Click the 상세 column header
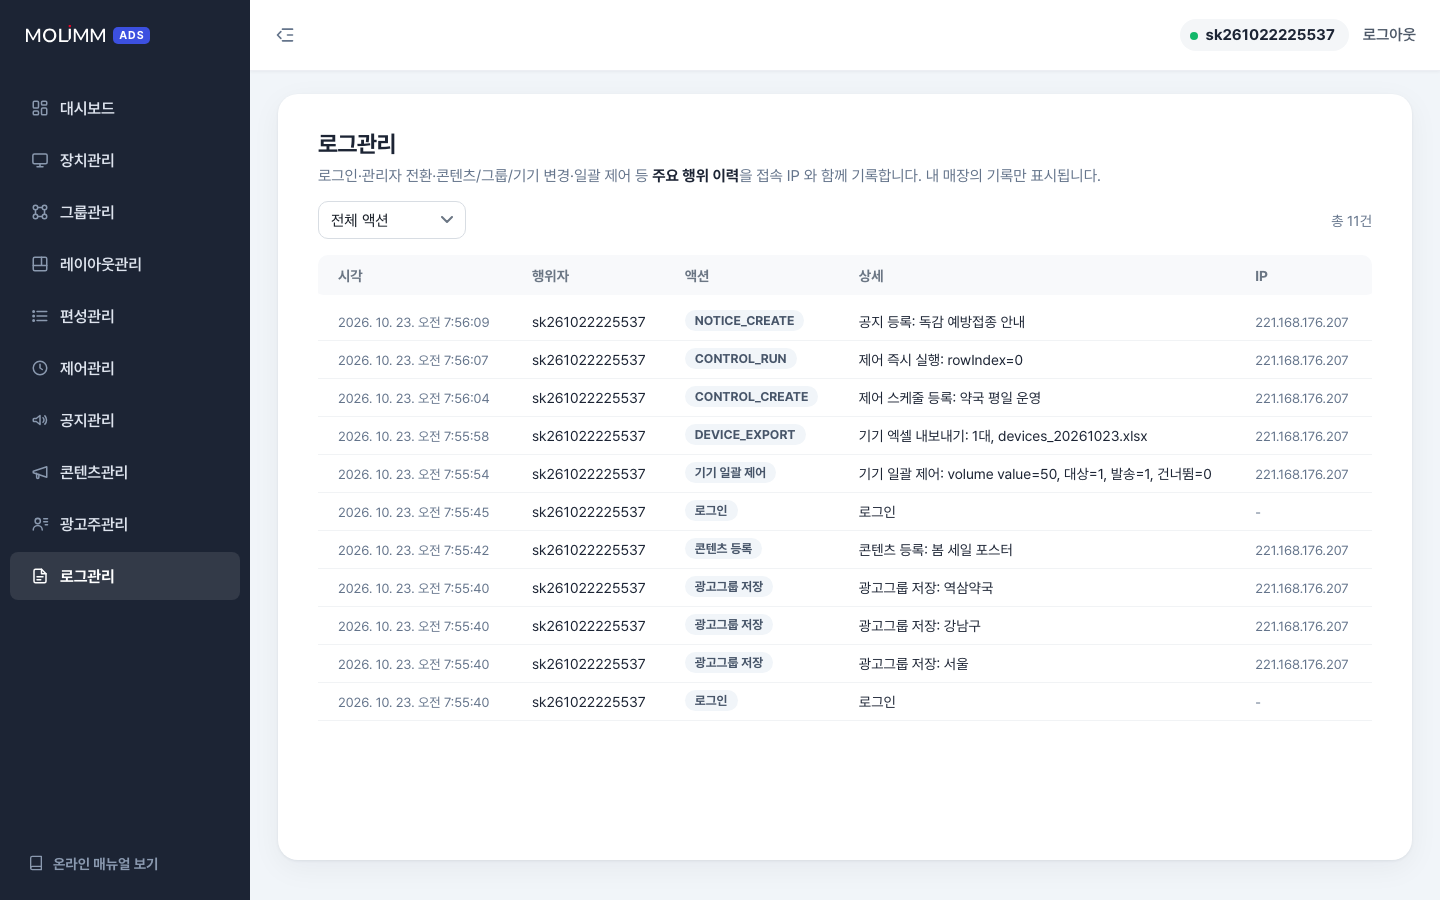Viewport: 1440px width, 900px height. tap(871, 276)
